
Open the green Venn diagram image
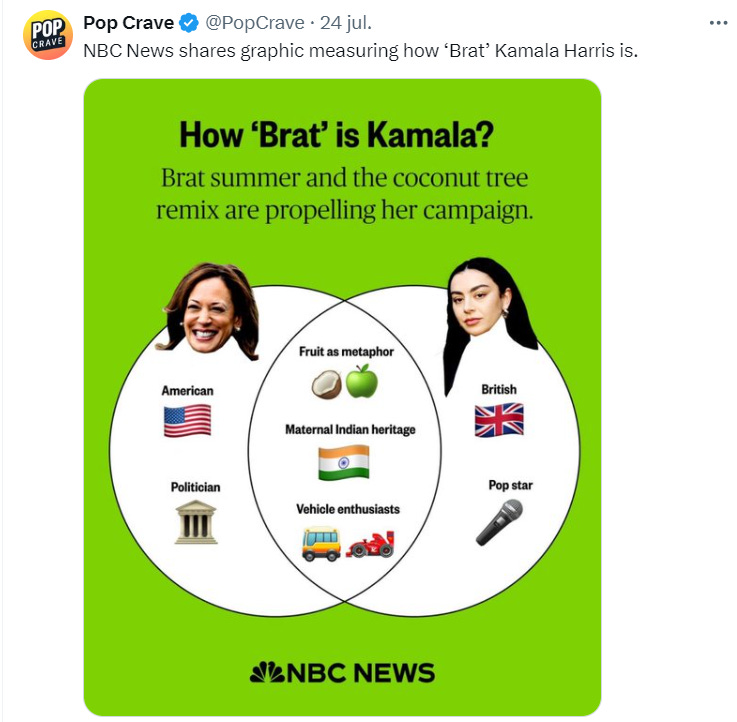tap(342, 398)
